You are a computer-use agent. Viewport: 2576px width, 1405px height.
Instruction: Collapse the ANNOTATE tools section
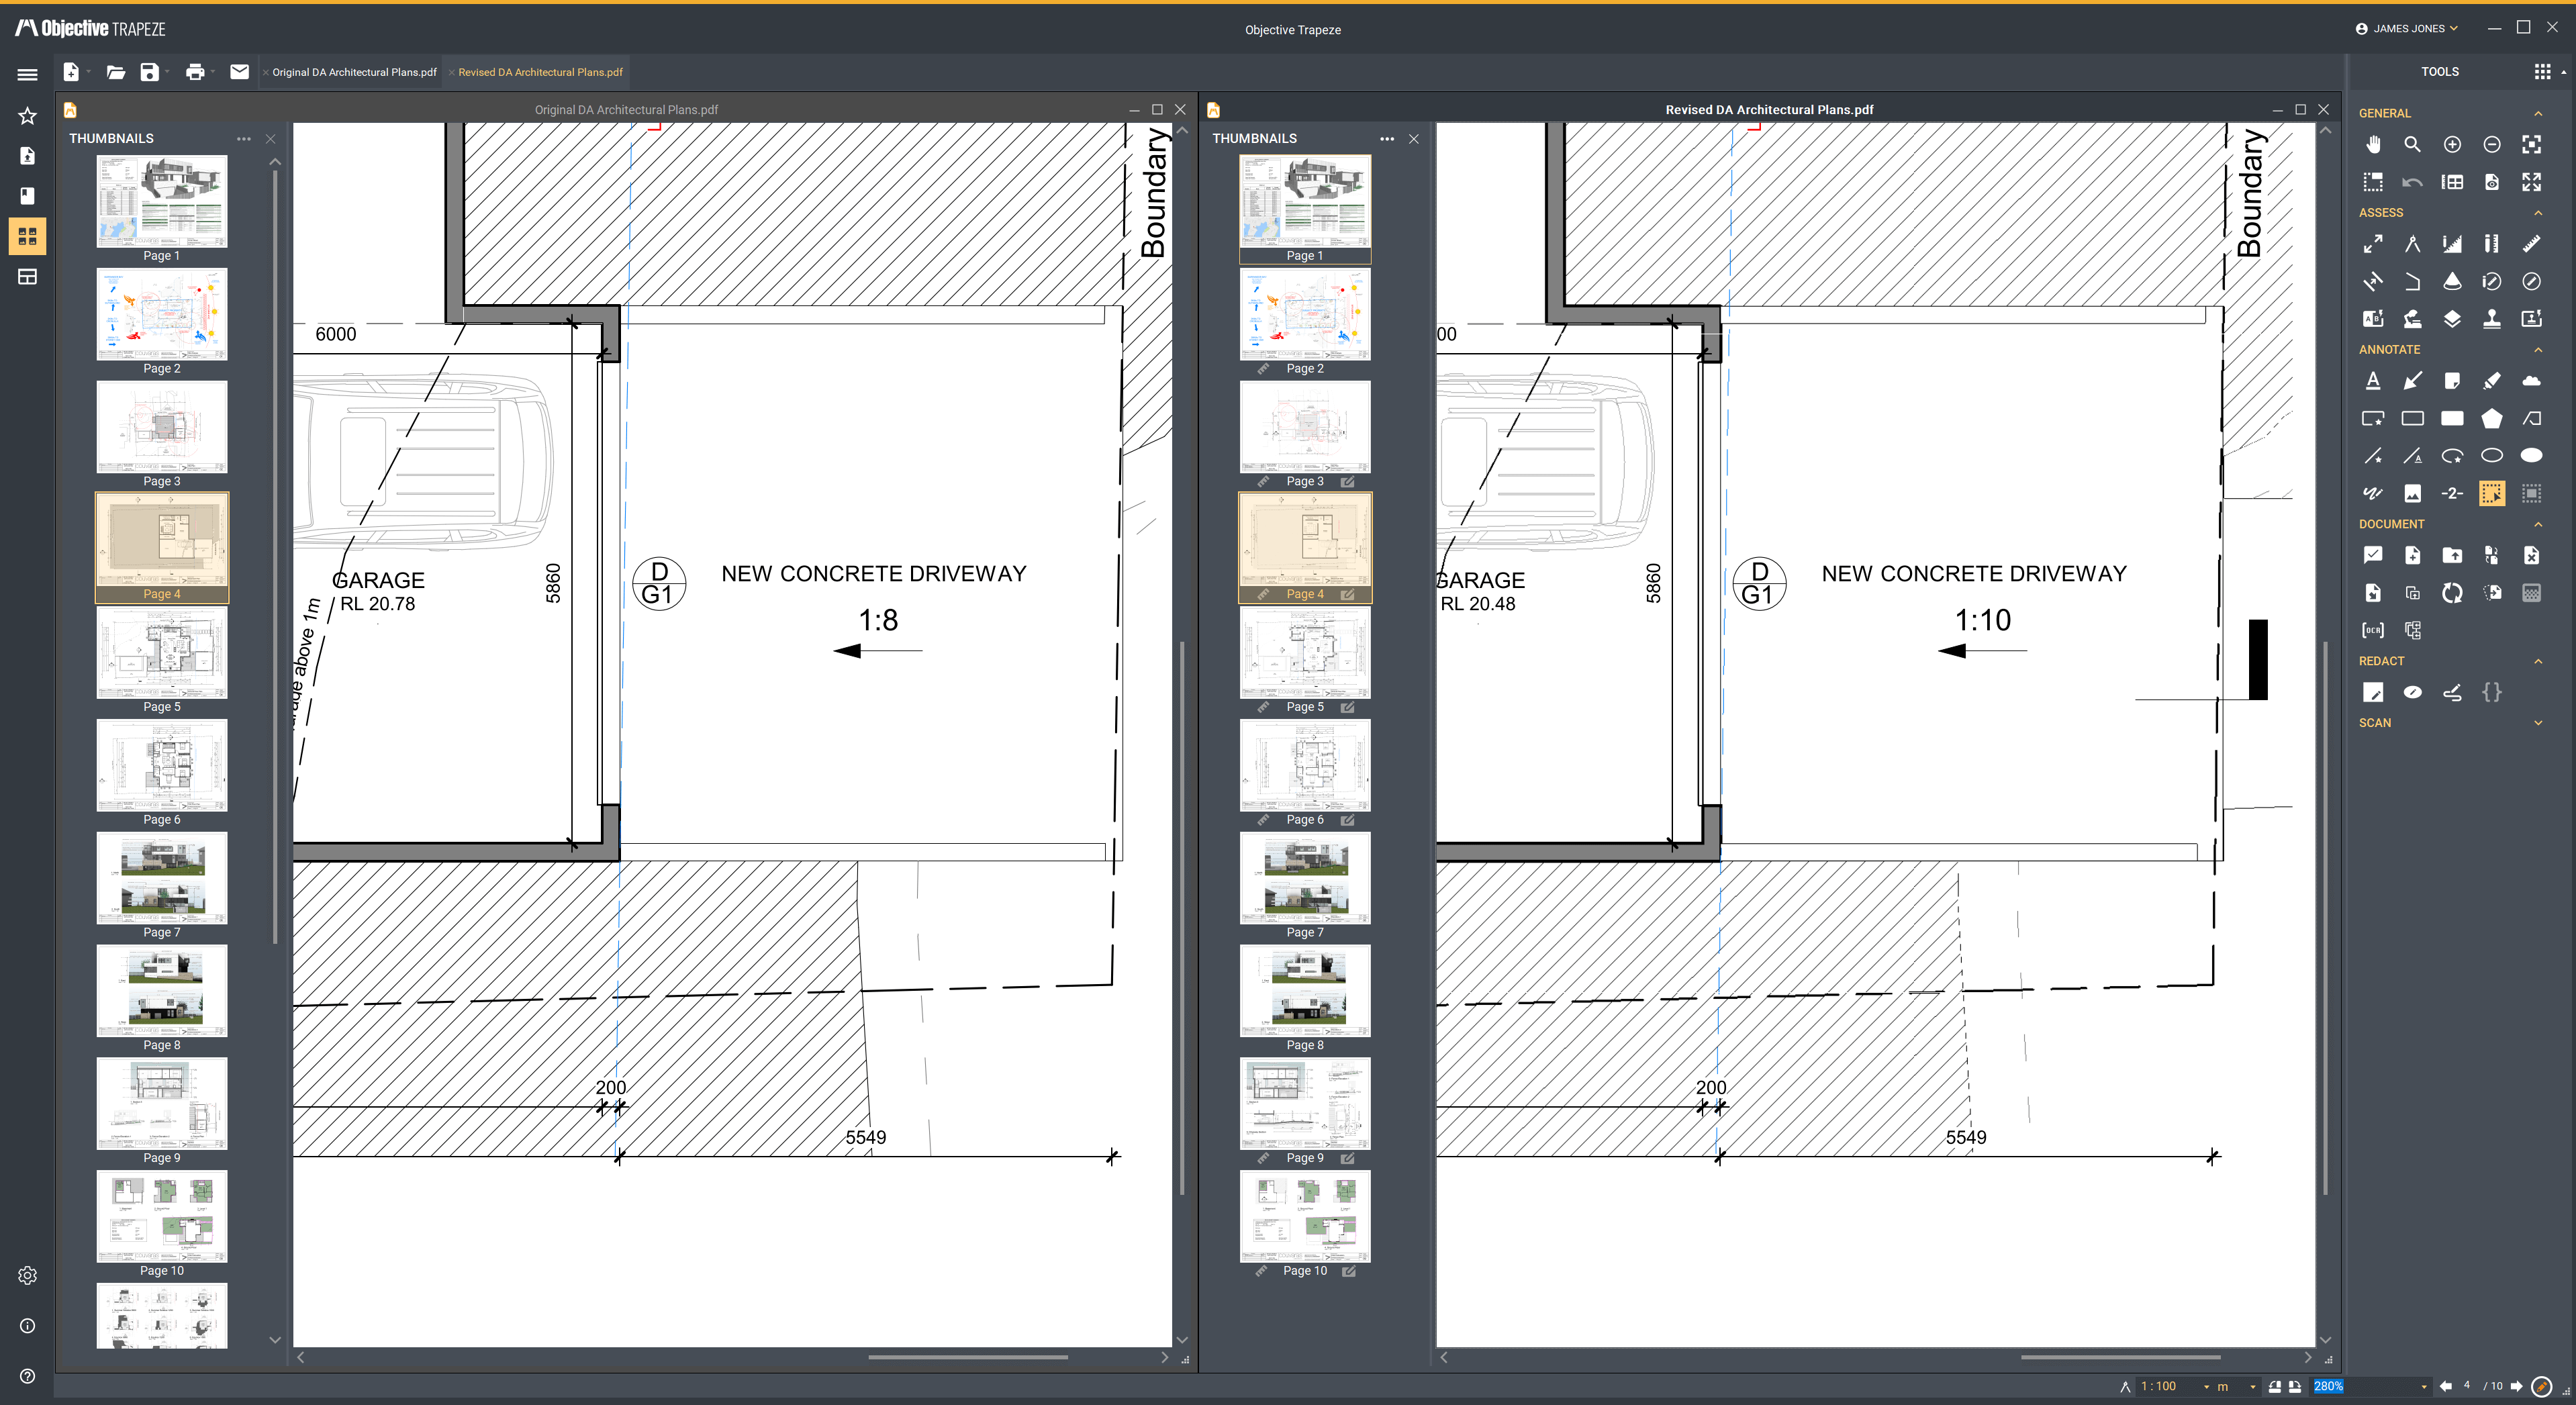click(x=2538, y=349)
